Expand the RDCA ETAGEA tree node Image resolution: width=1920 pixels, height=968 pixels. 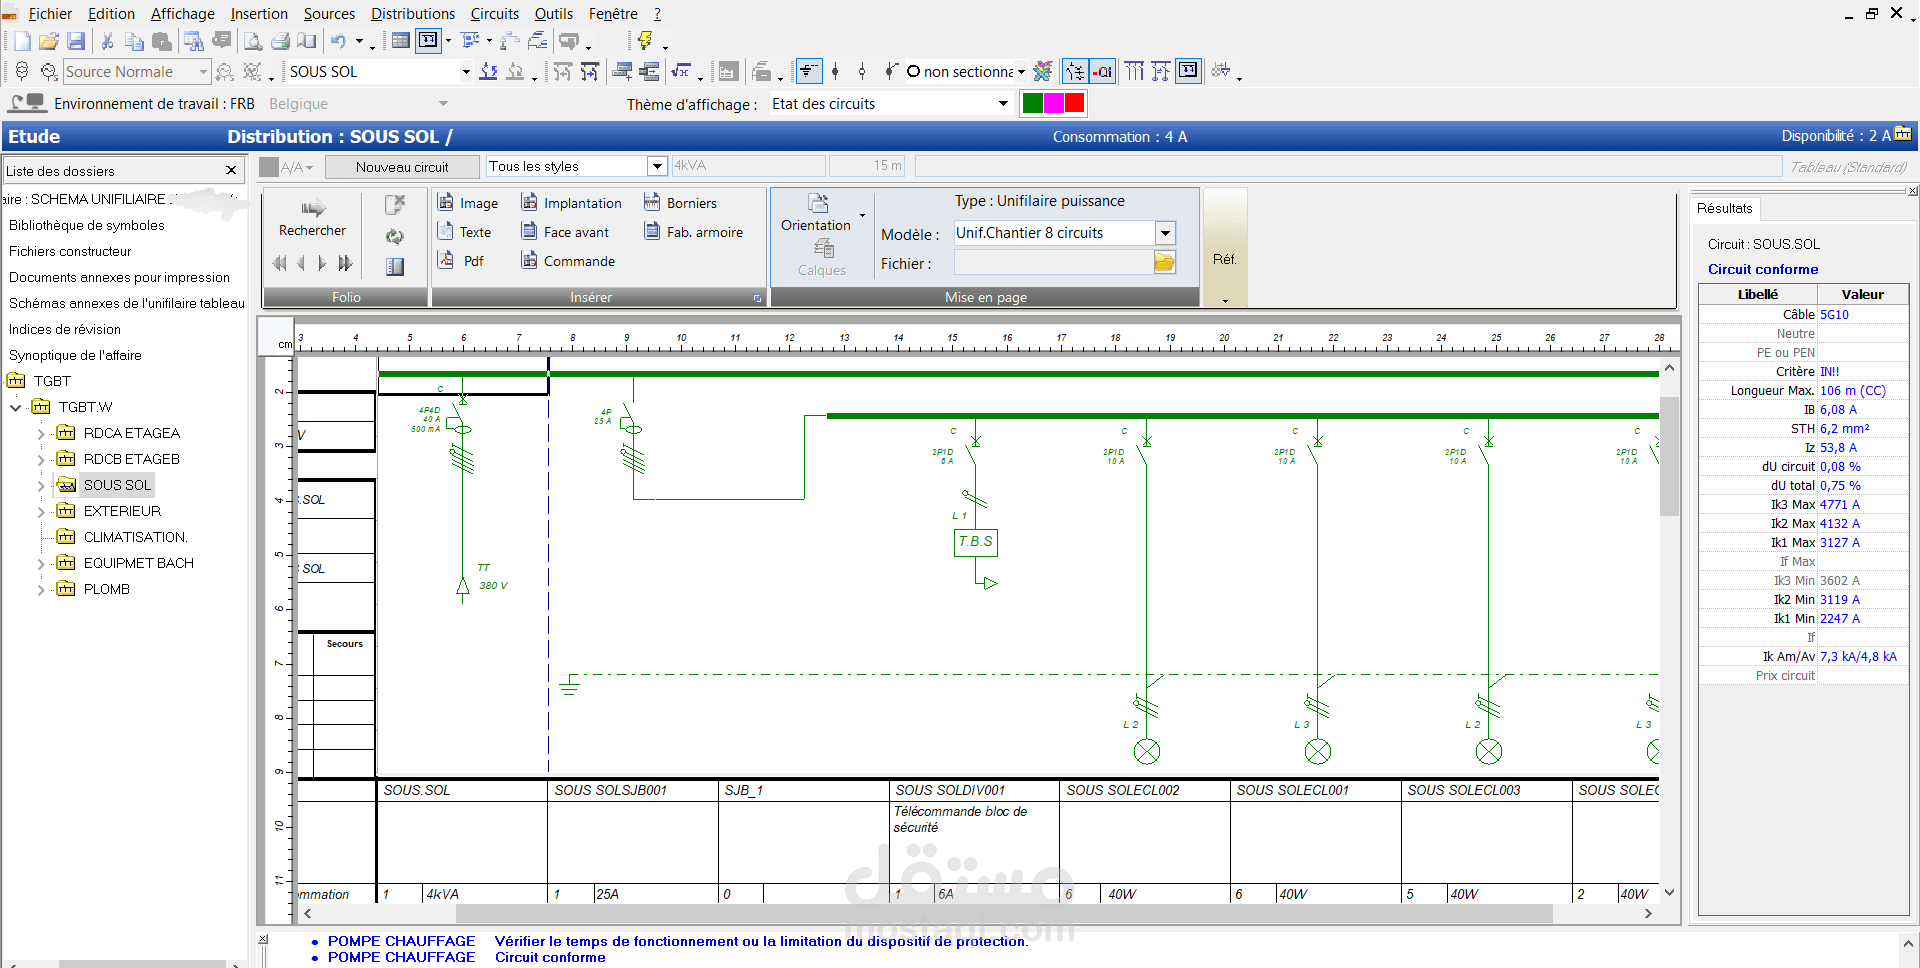tap(41, 434)
